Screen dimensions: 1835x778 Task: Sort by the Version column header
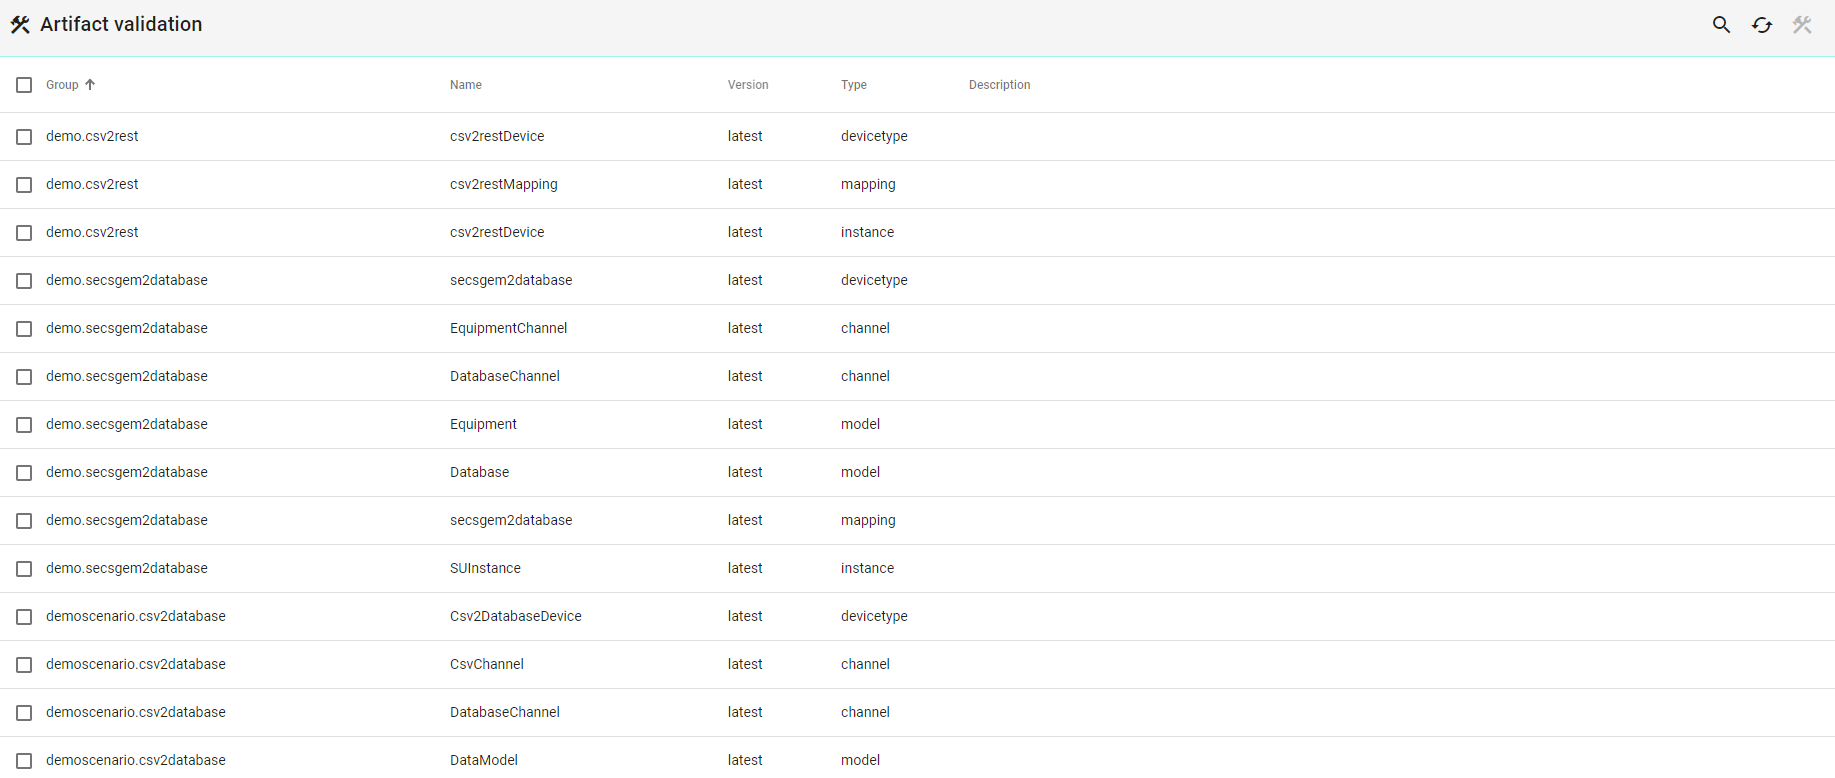pos(747,85)
